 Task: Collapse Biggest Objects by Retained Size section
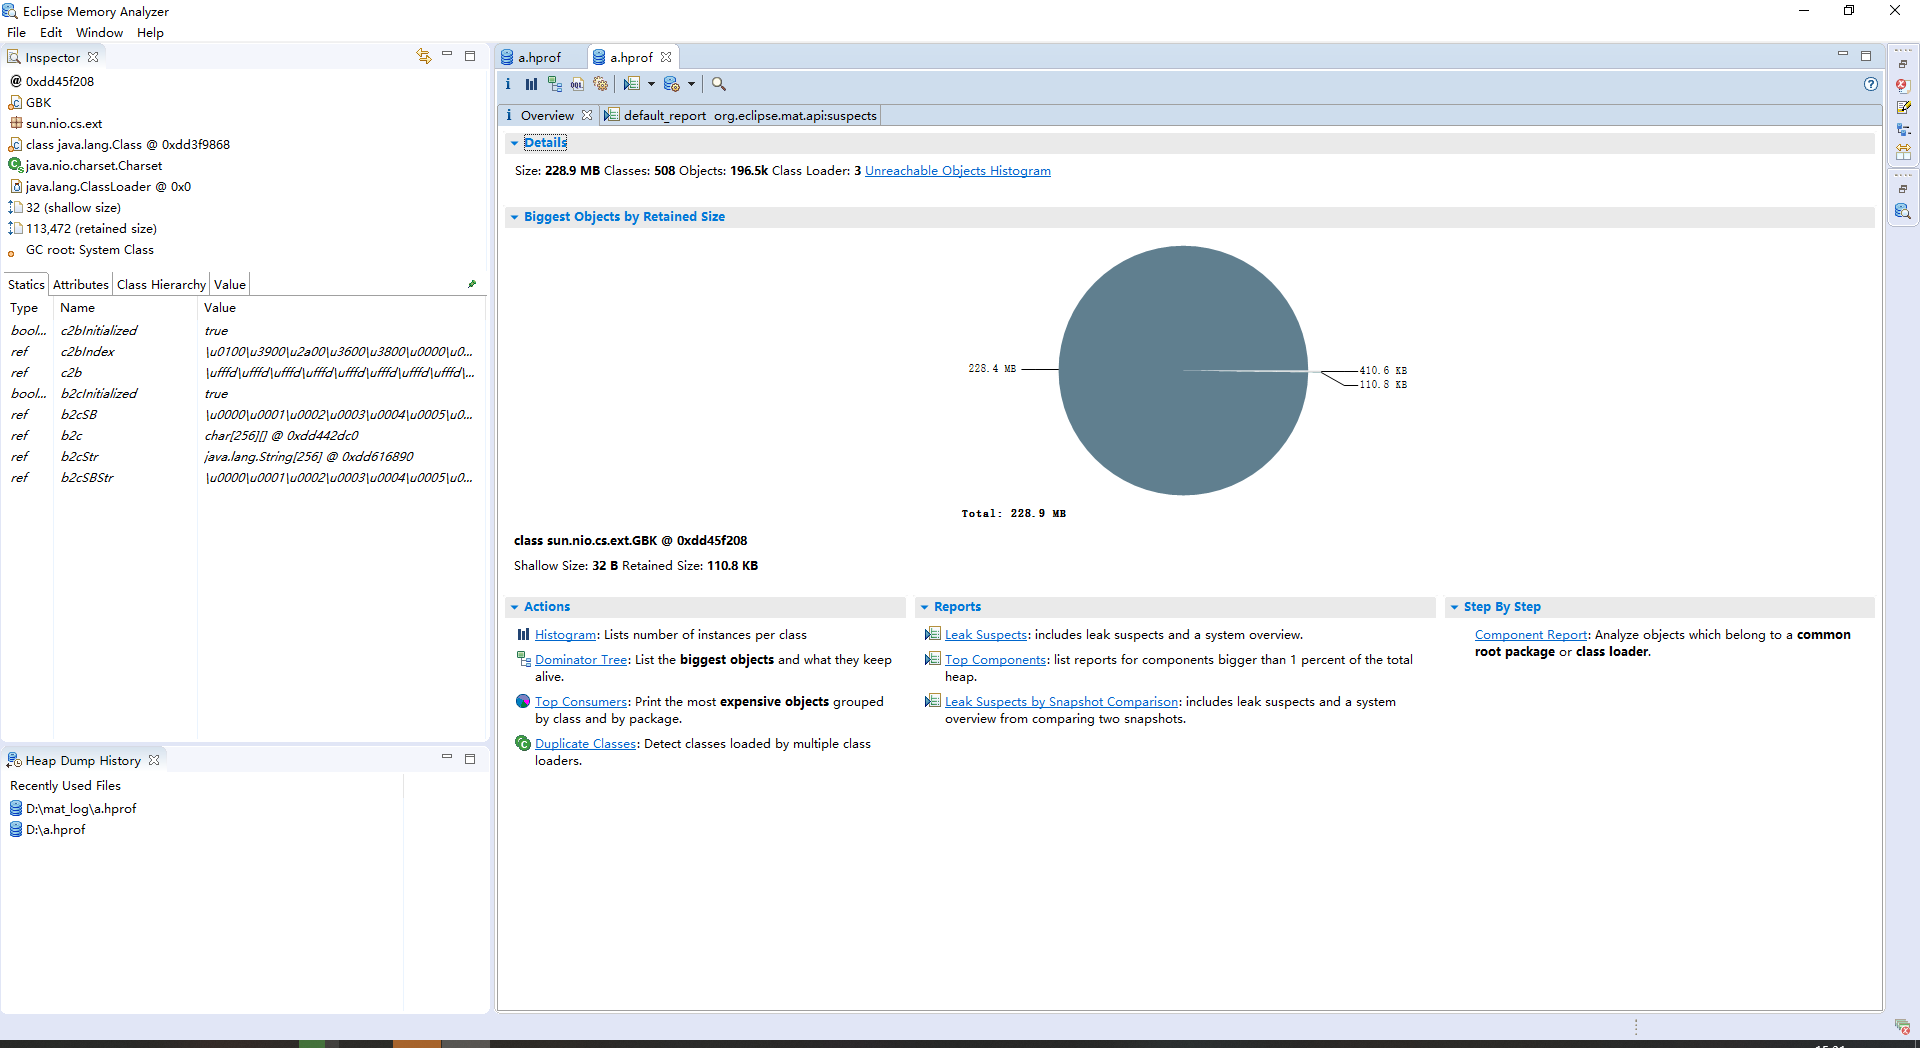coord(515,217)
